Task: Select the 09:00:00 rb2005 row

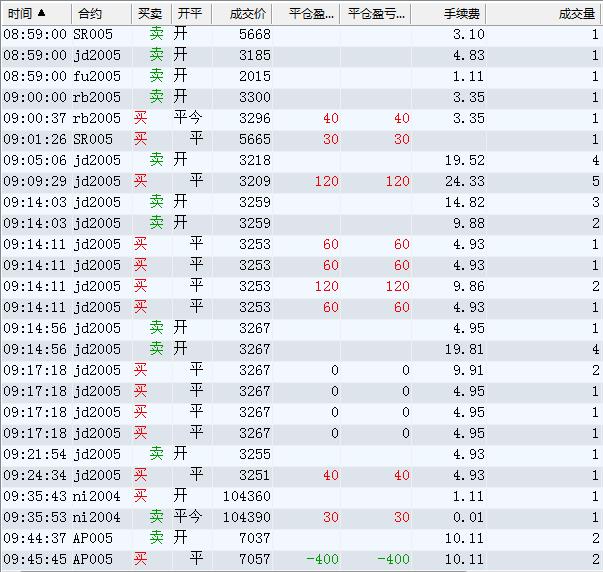Action: [302, 97]
